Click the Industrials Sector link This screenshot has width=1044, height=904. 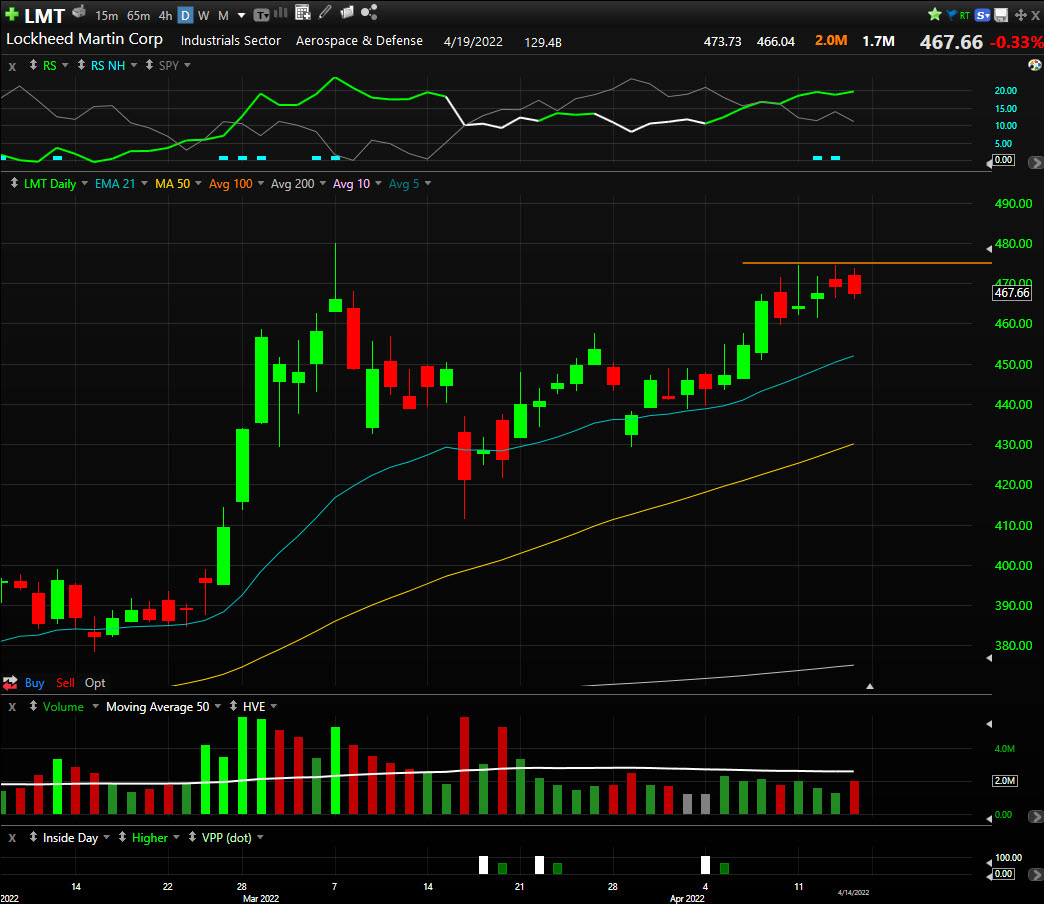(230, 41)
